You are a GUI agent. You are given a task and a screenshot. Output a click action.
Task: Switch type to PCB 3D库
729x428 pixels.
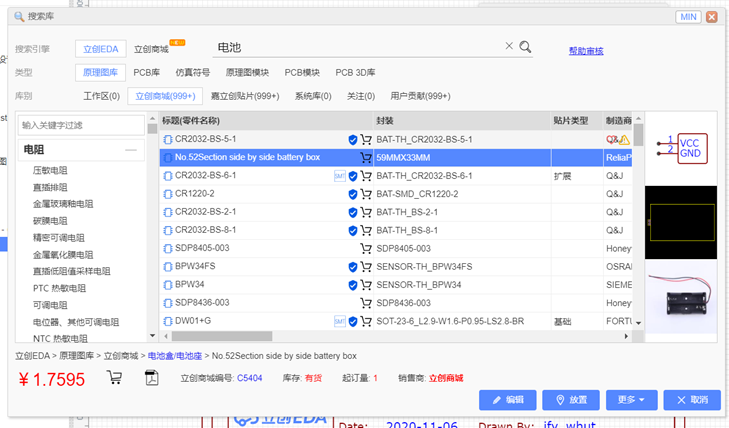tap(355, 72)
